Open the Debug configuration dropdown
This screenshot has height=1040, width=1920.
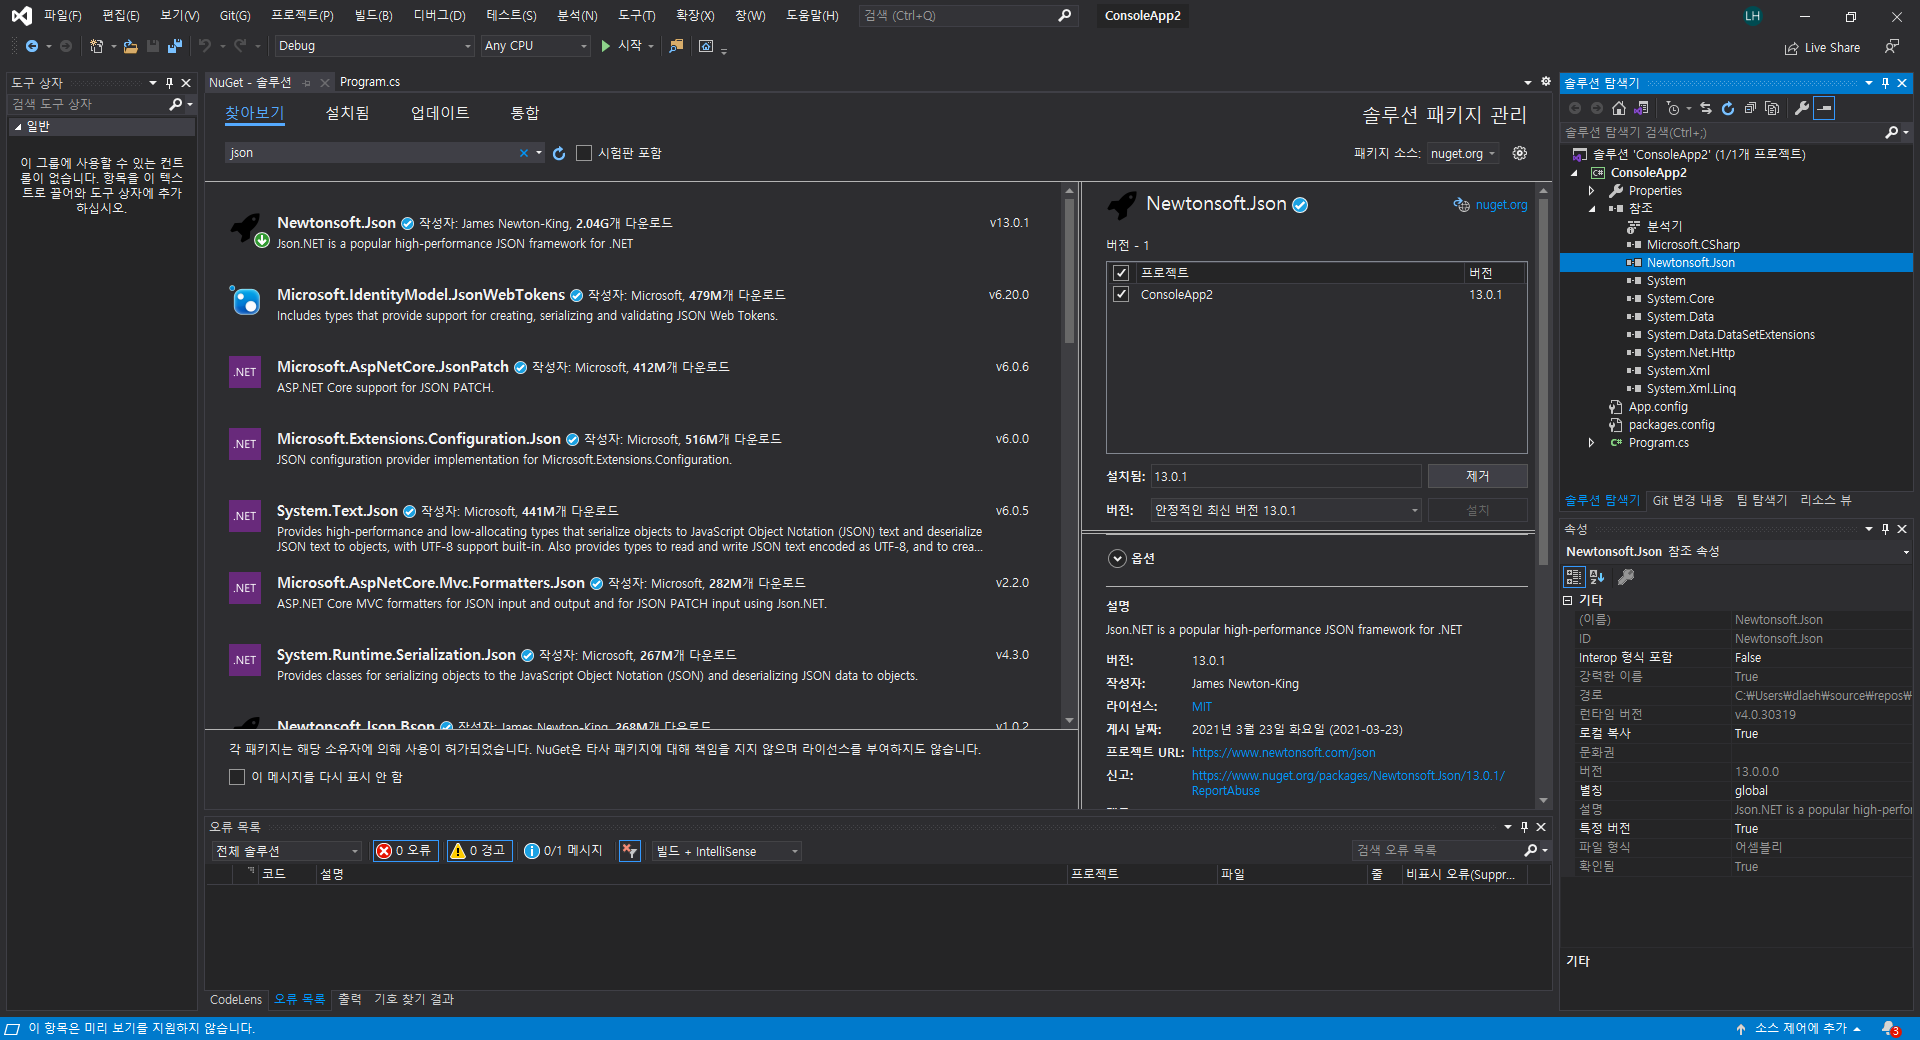pyautogui.click(x=374, y=46)
